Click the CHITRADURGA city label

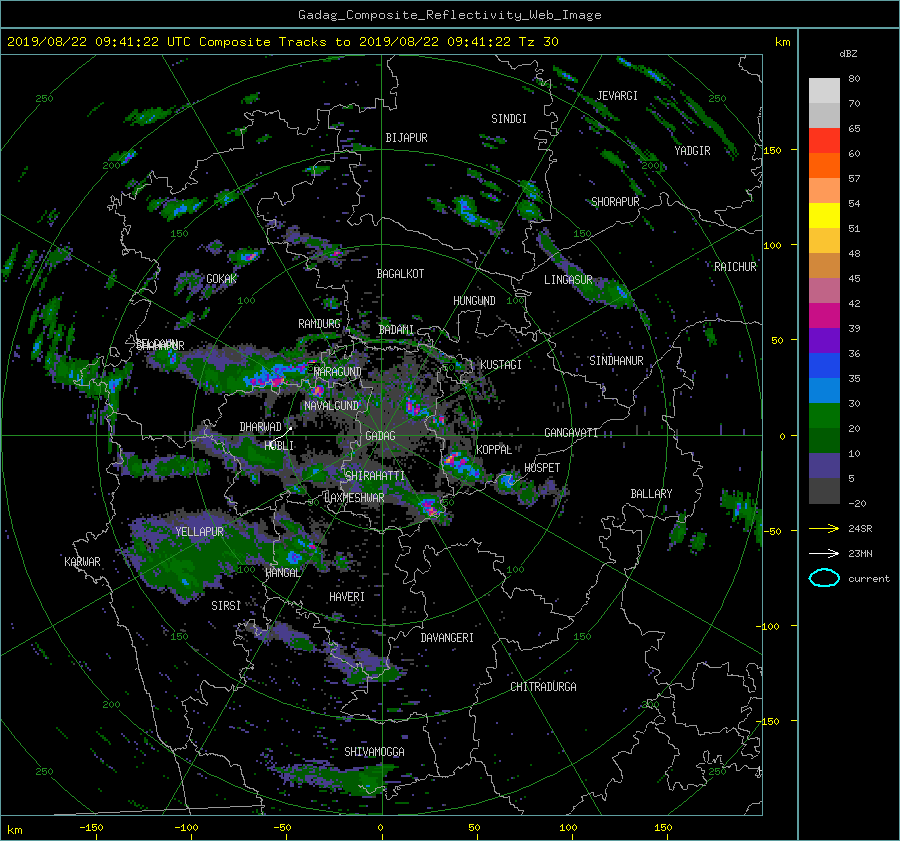click(x=543, y=687)
